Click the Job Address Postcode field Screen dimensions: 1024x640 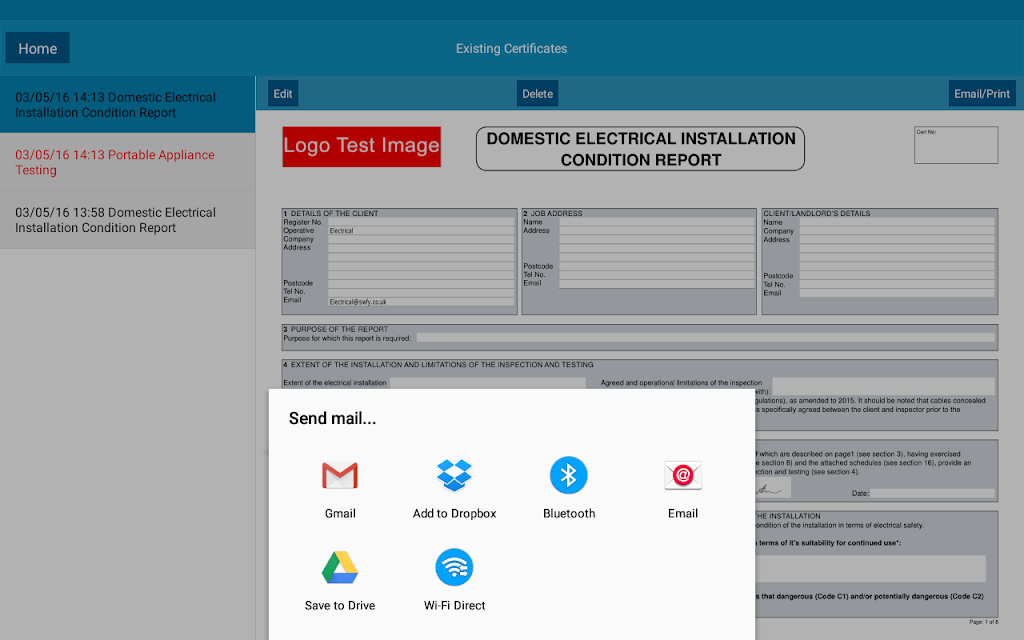click(657, 266)
